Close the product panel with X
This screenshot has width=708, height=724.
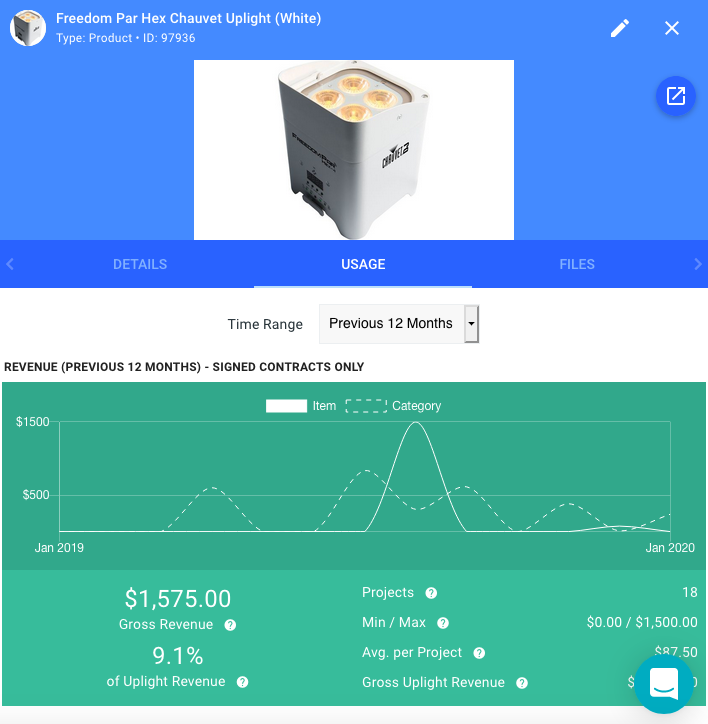click(x=672, y=28)
